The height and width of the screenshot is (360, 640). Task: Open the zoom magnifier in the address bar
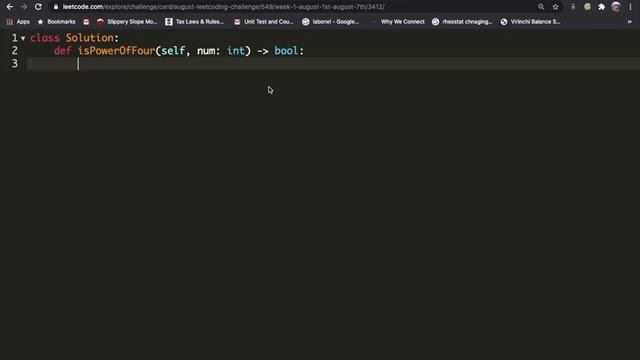coord(541,7)
